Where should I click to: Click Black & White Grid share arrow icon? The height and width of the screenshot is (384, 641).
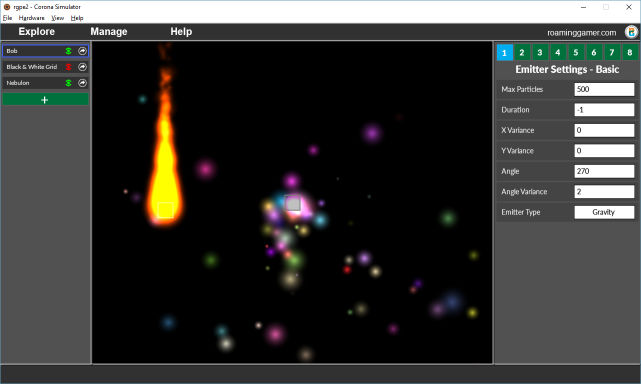(82, 67)
